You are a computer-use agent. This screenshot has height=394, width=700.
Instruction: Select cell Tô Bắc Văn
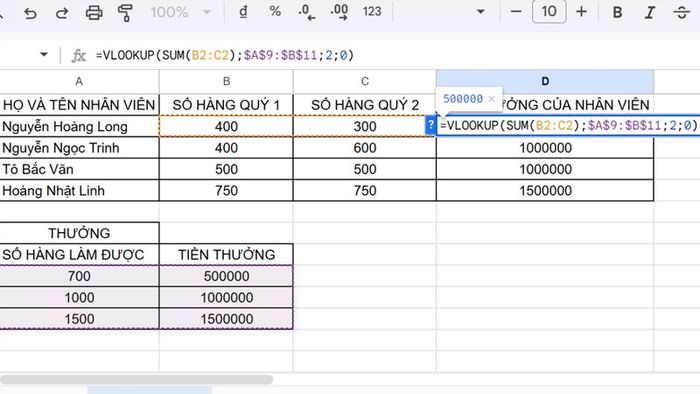[x=79, y=169]
